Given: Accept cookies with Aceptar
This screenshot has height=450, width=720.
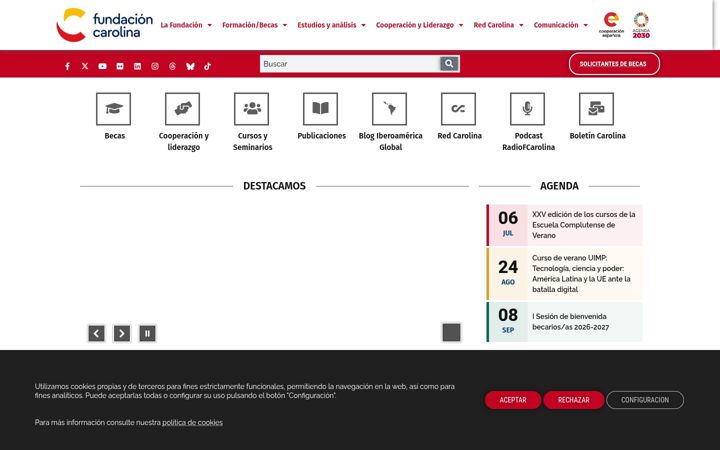Looking at the screenshot, I should (x=513, y=400).
